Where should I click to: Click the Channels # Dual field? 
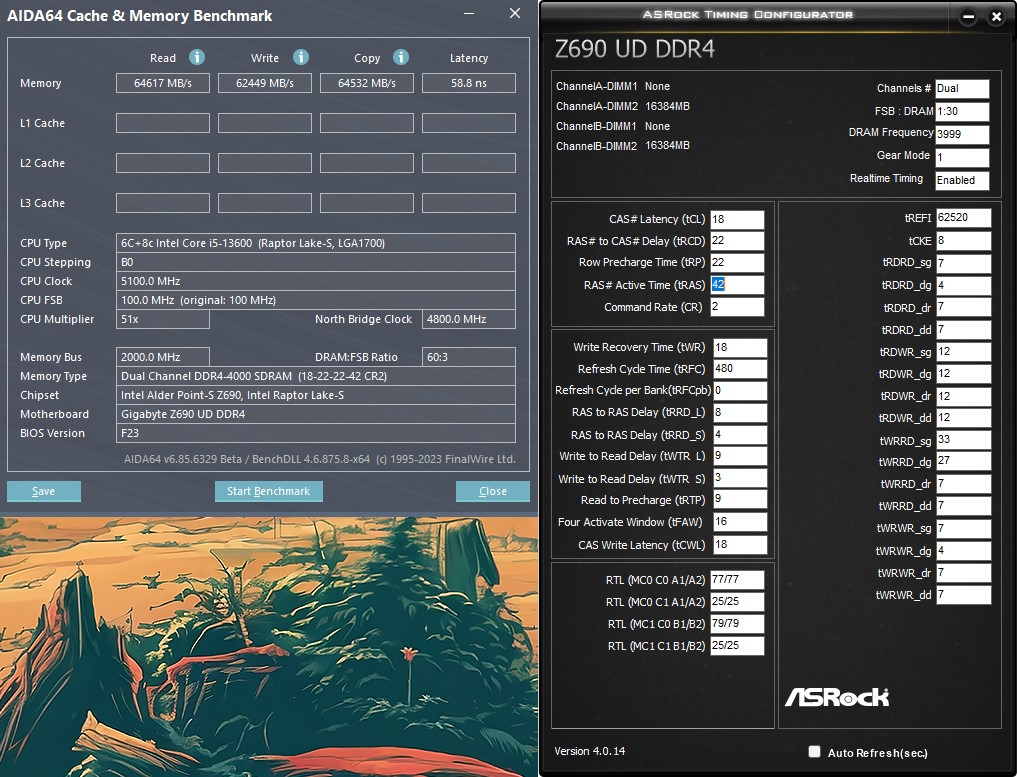tap(962, 89)
